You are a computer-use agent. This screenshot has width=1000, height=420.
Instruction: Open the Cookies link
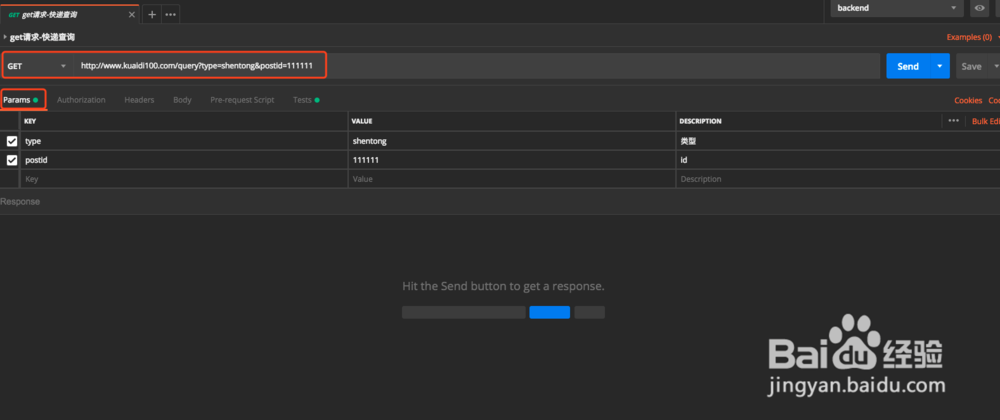click(968, 100)
